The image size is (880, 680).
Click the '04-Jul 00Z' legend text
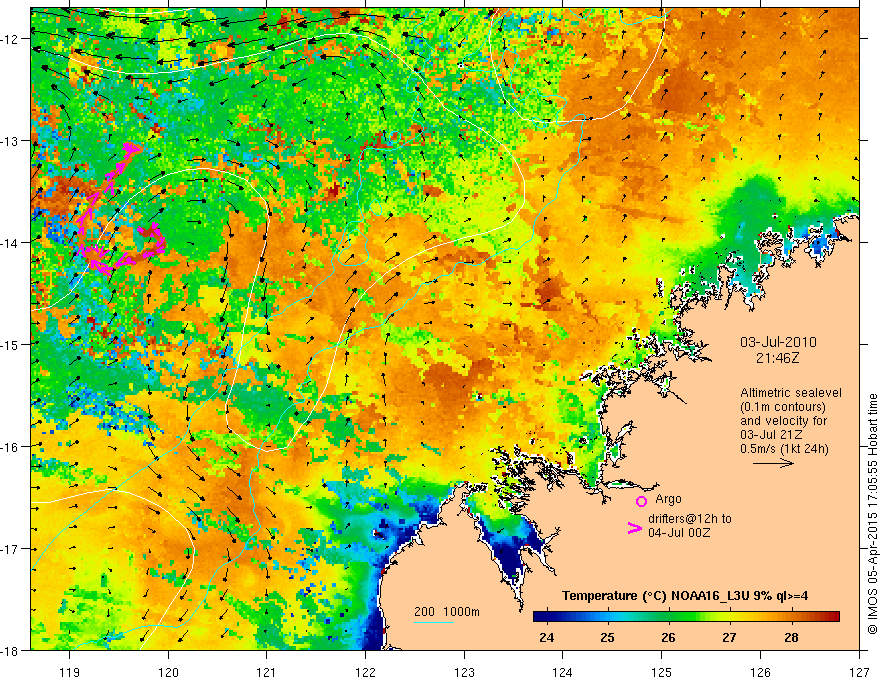(679, 532)
